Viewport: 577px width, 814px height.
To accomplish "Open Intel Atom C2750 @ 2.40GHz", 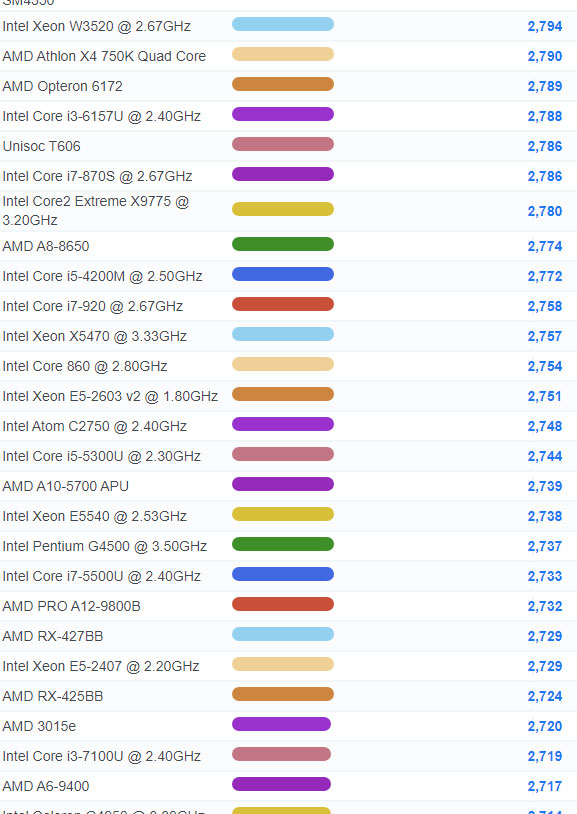I will point(95,427).
